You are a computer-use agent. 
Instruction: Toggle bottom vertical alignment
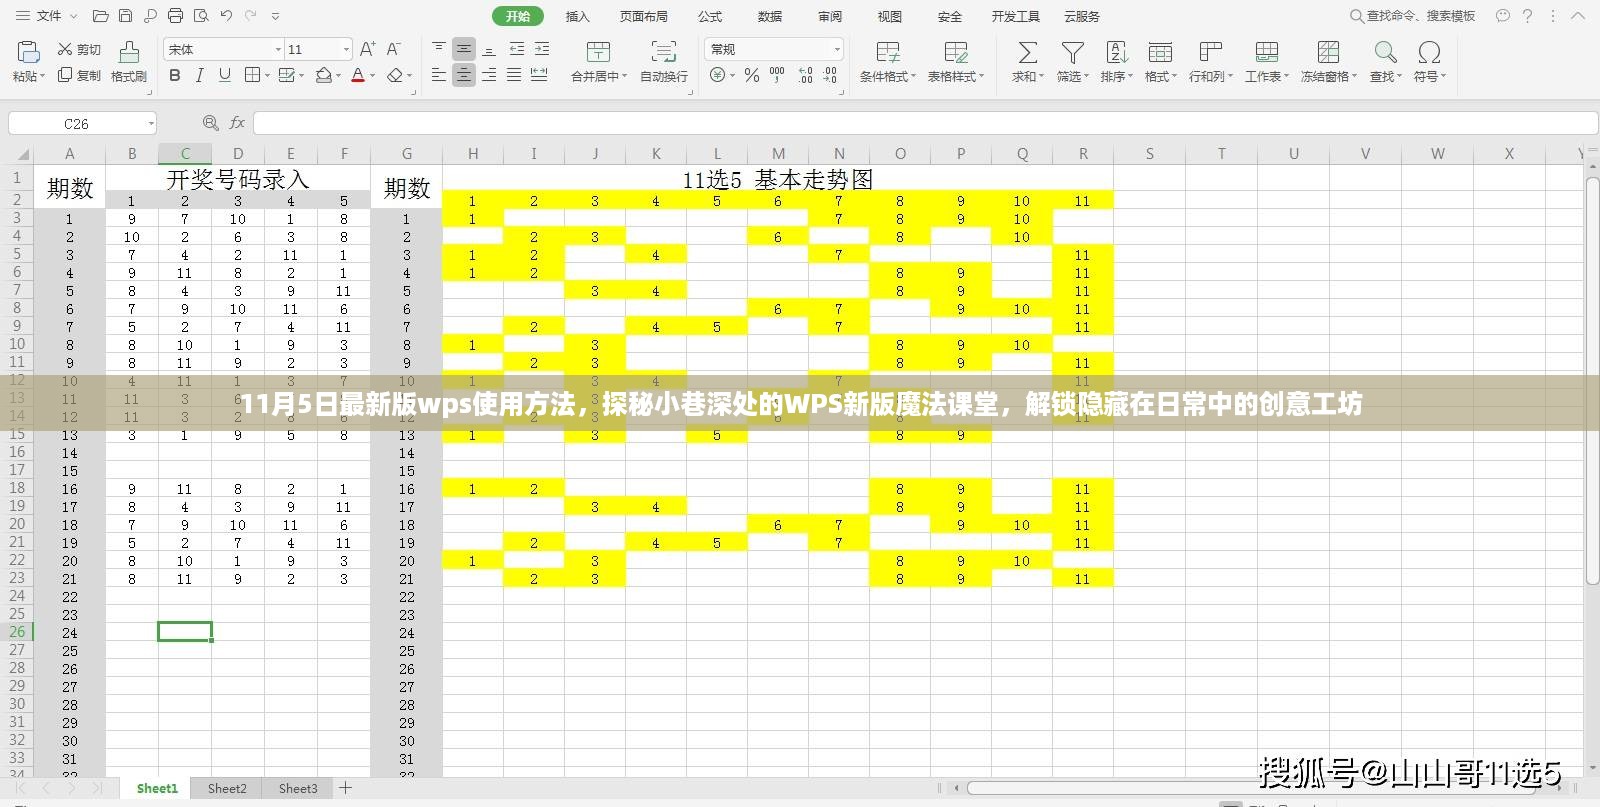click(x=489, y=49)
